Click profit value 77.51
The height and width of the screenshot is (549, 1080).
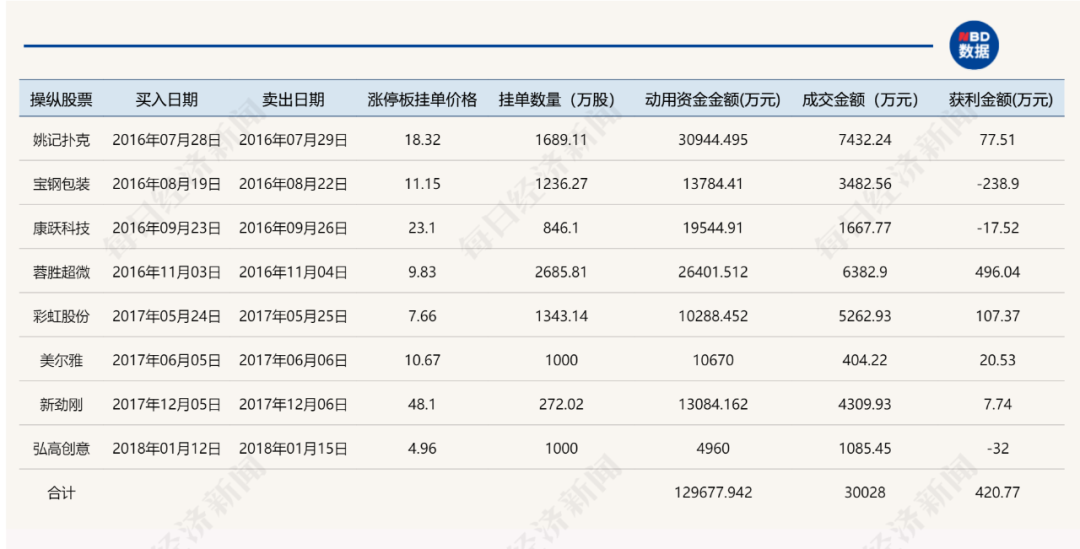(x=997, y=140)
